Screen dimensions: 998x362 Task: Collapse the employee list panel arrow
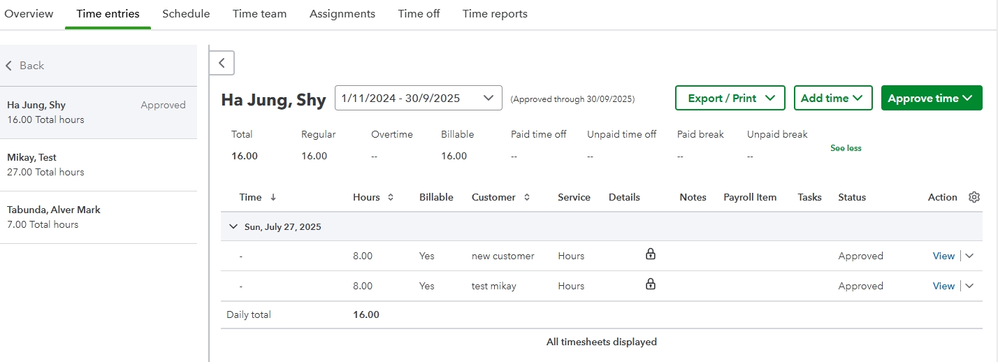[221, 63]
